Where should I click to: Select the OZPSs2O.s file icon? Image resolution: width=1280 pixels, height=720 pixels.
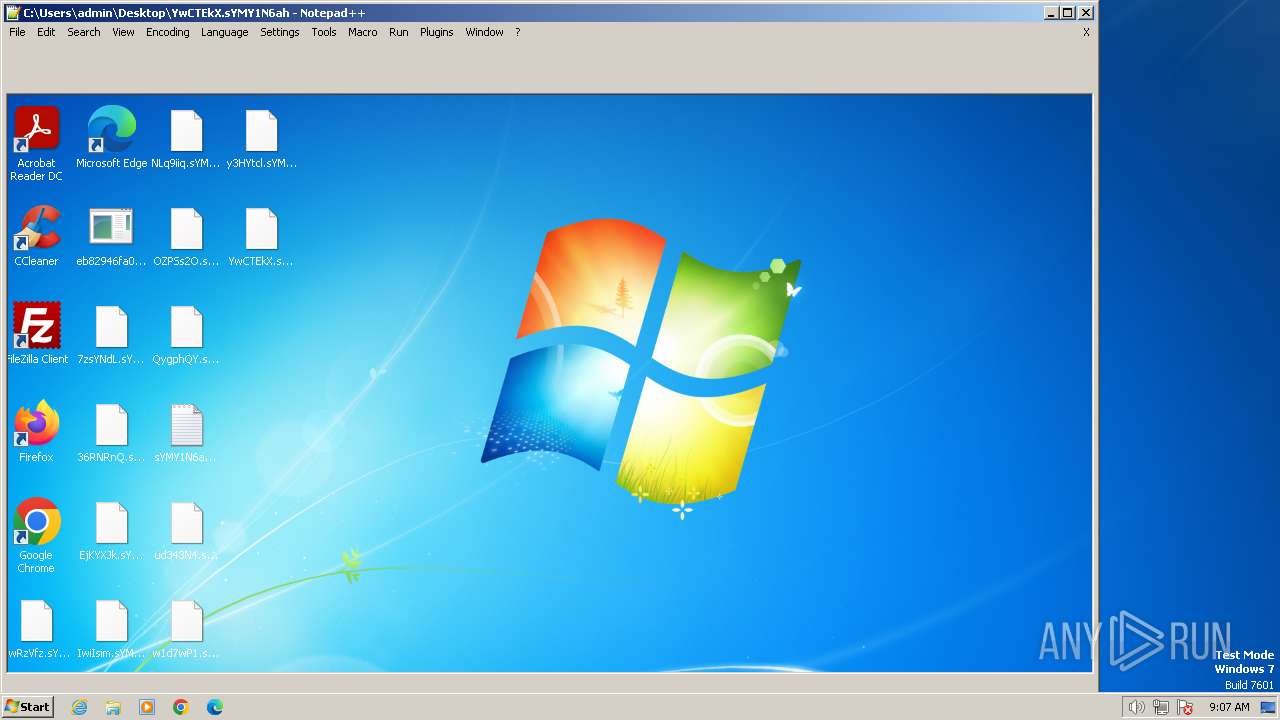[x=186, y=236]
